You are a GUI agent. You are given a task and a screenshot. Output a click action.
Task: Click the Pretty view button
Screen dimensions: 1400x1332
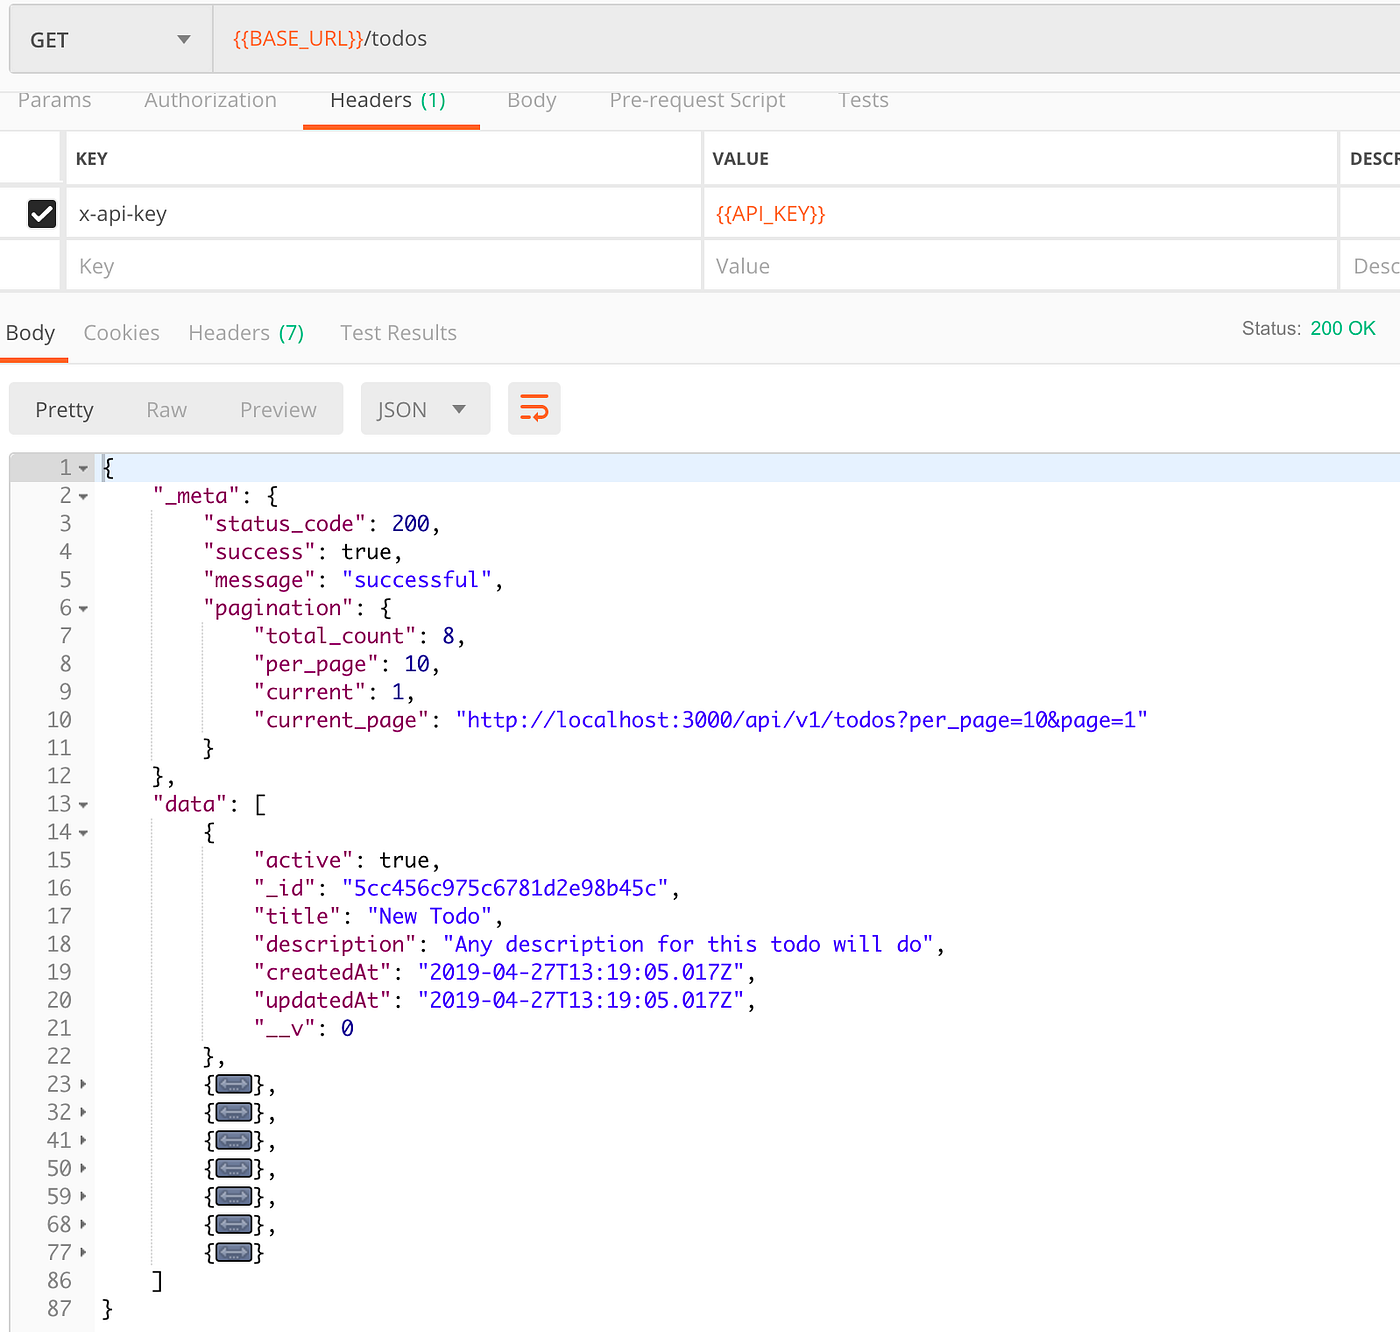click(64, 408)
